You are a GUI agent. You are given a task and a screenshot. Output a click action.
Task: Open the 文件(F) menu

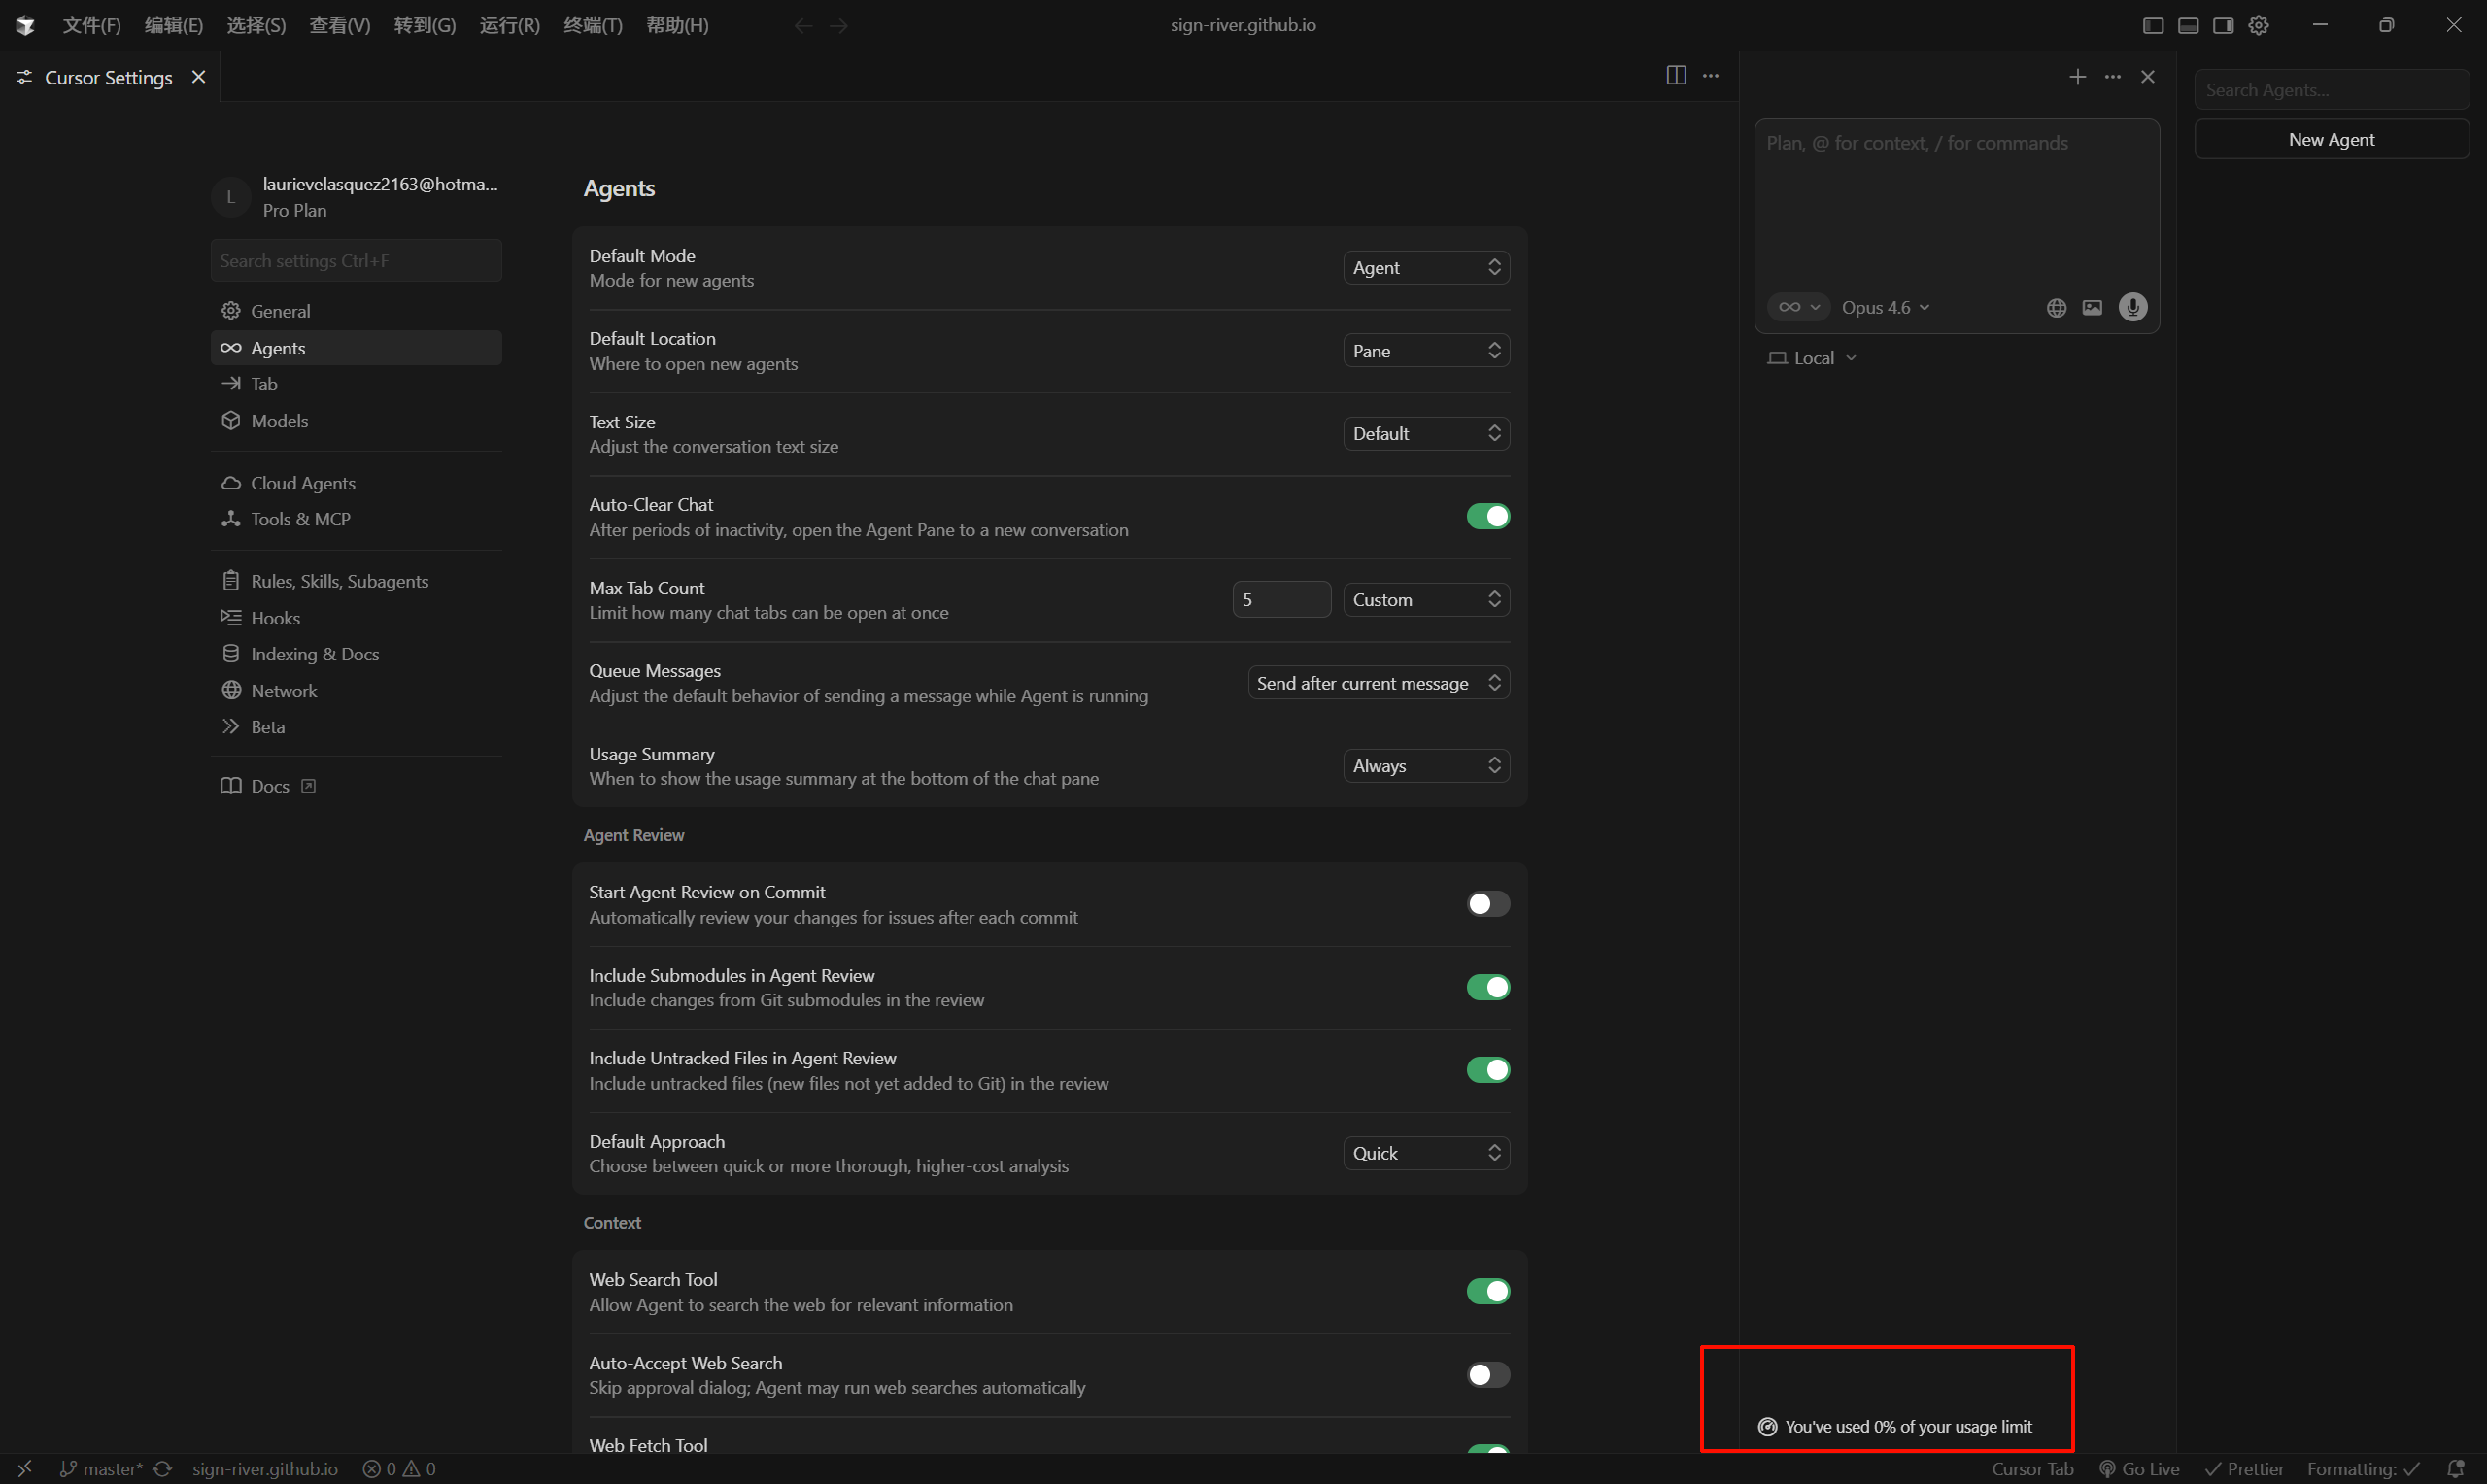[92, 25]
